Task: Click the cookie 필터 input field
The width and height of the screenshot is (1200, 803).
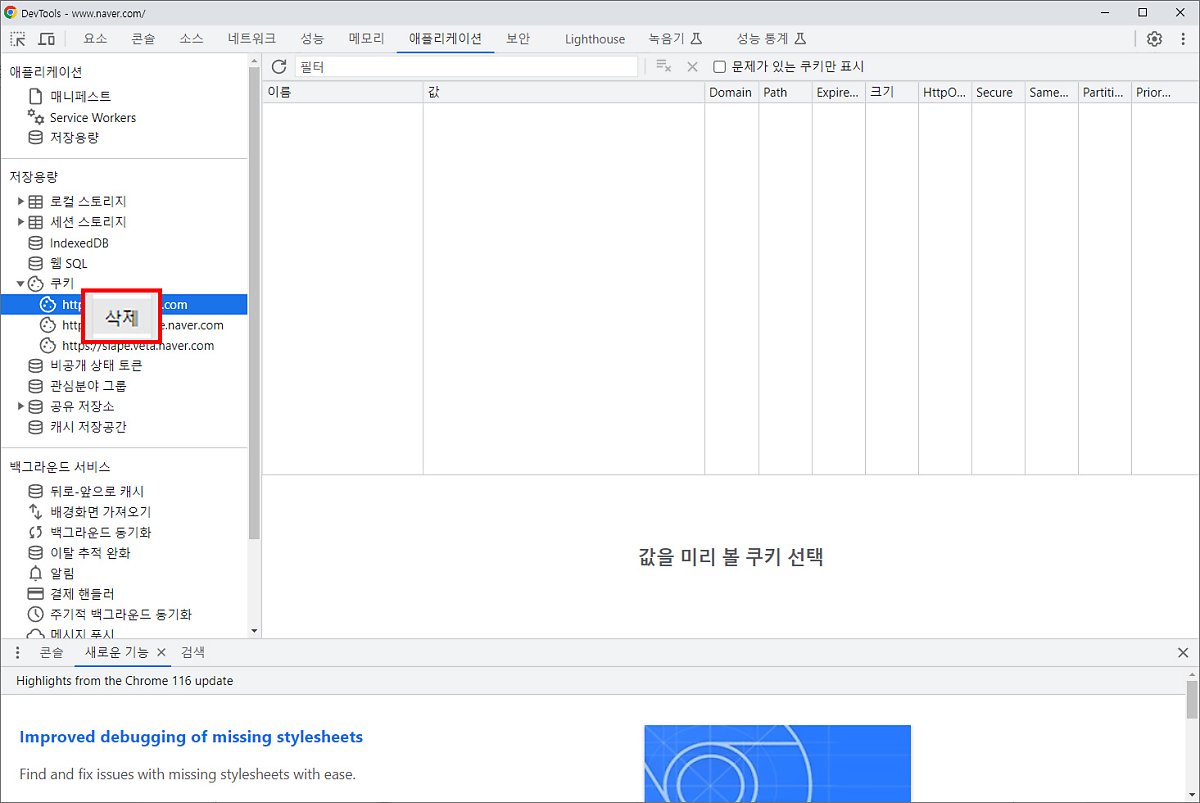Action: point(466,67)
